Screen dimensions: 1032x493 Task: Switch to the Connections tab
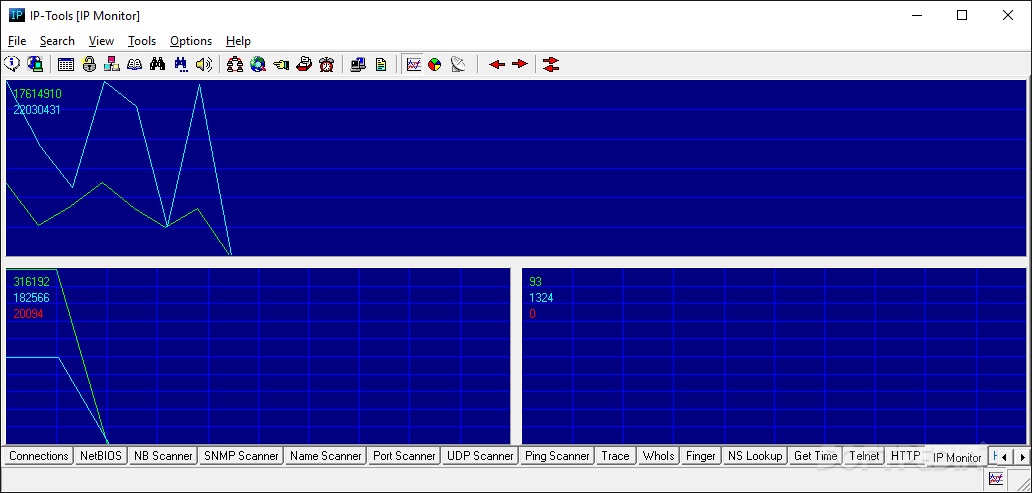(39, 456)
